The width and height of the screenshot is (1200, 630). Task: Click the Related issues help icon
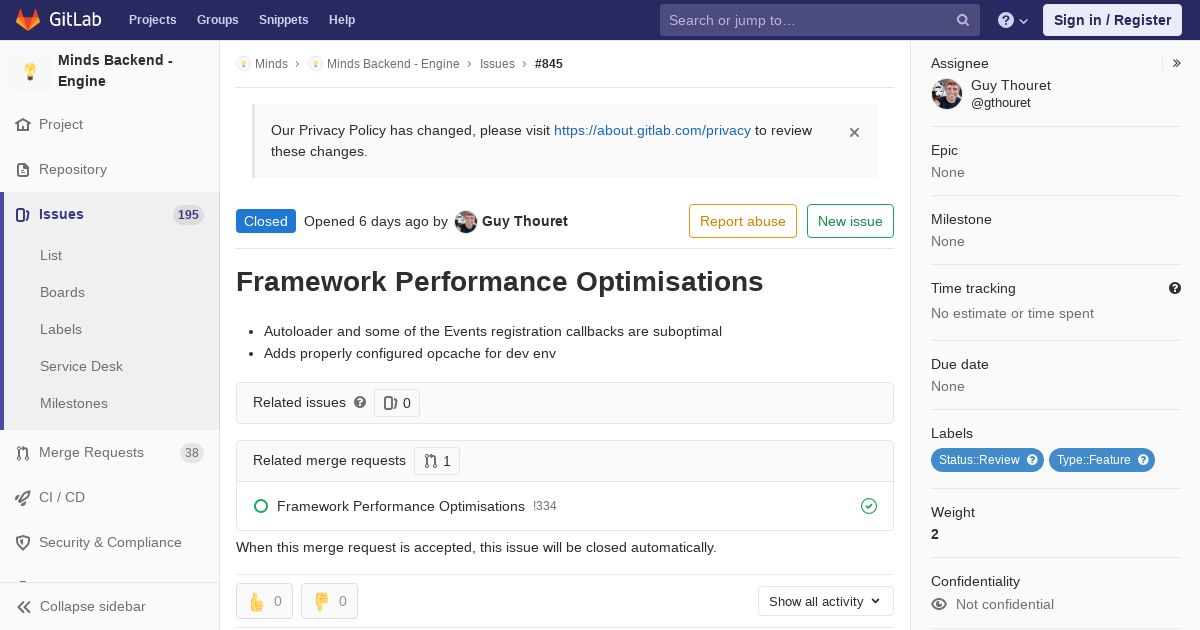click(360, 402)
